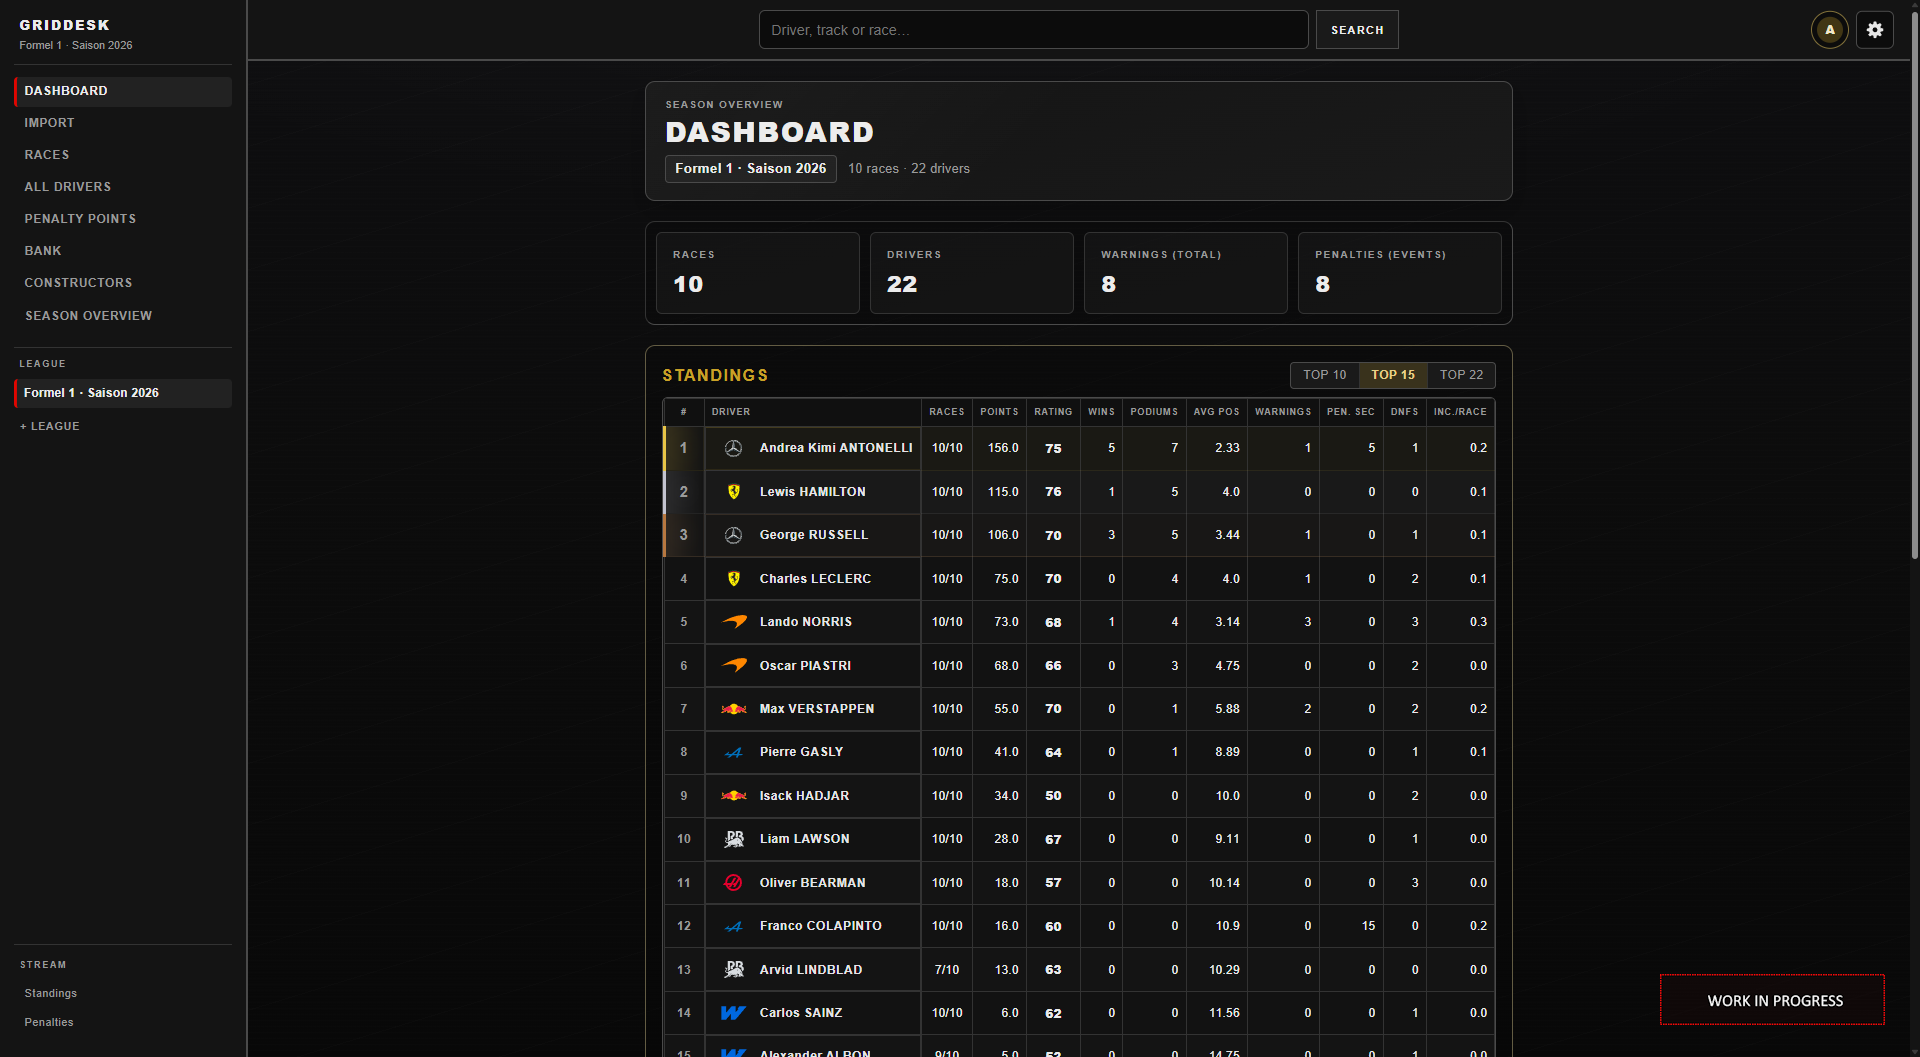Open driver George RUSSELL
1920x1057 pixels.
[814, 535]
